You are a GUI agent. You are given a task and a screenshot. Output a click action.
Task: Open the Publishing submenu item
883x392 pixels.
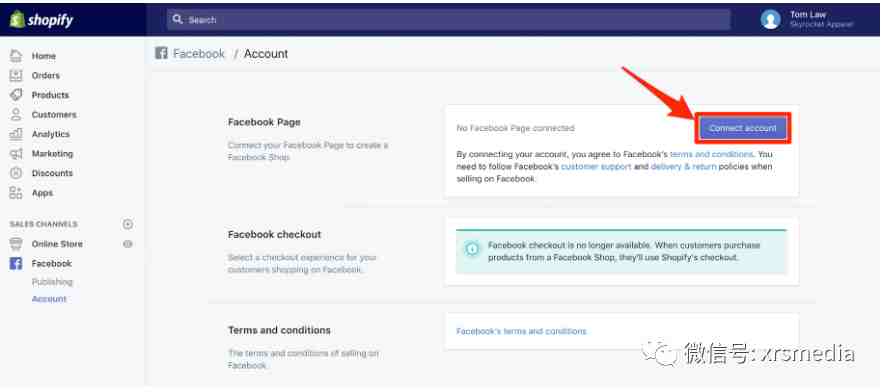coord(52,282)
